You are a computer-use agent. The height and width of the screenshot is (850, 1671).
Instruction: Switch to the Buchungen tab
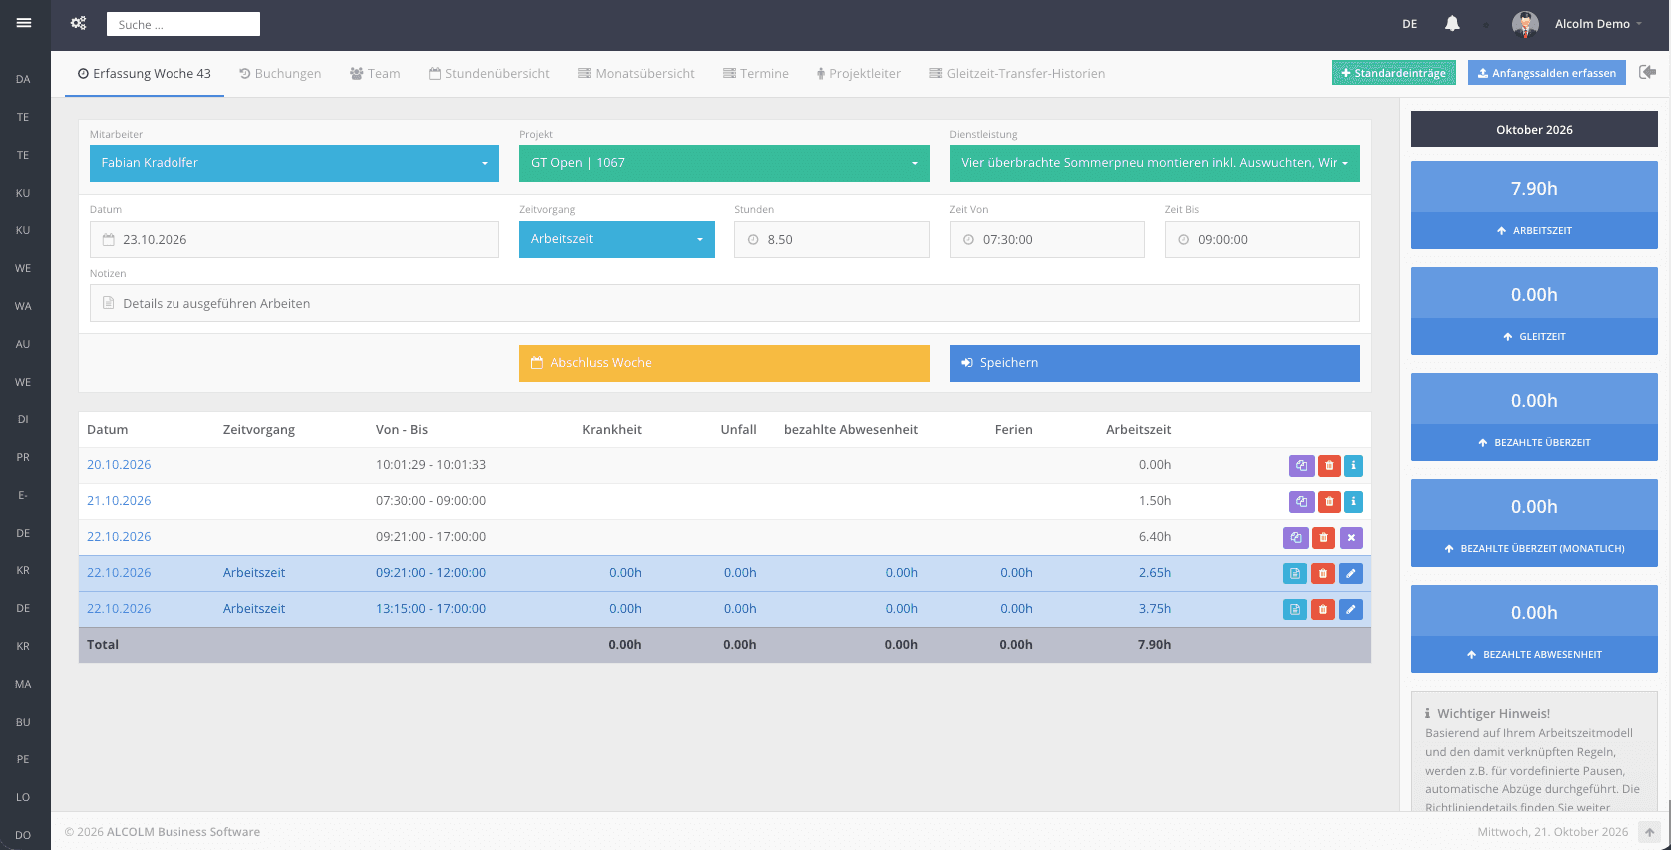280,74
